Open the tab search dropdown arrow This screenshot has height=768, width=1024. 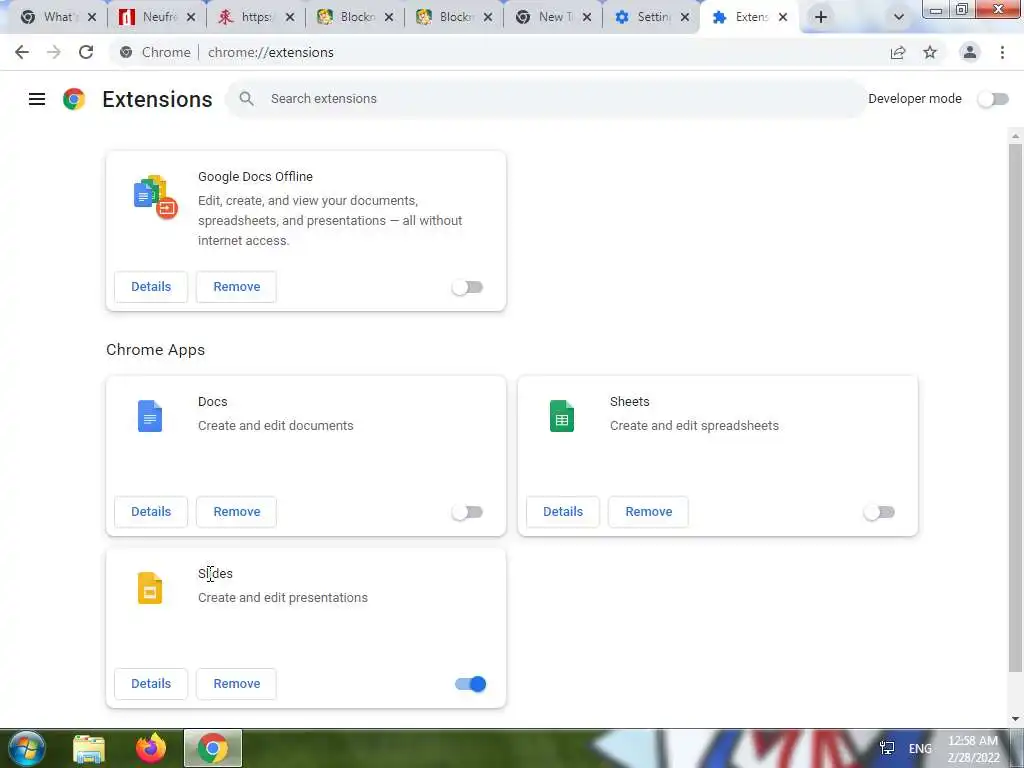click(899, 17)
